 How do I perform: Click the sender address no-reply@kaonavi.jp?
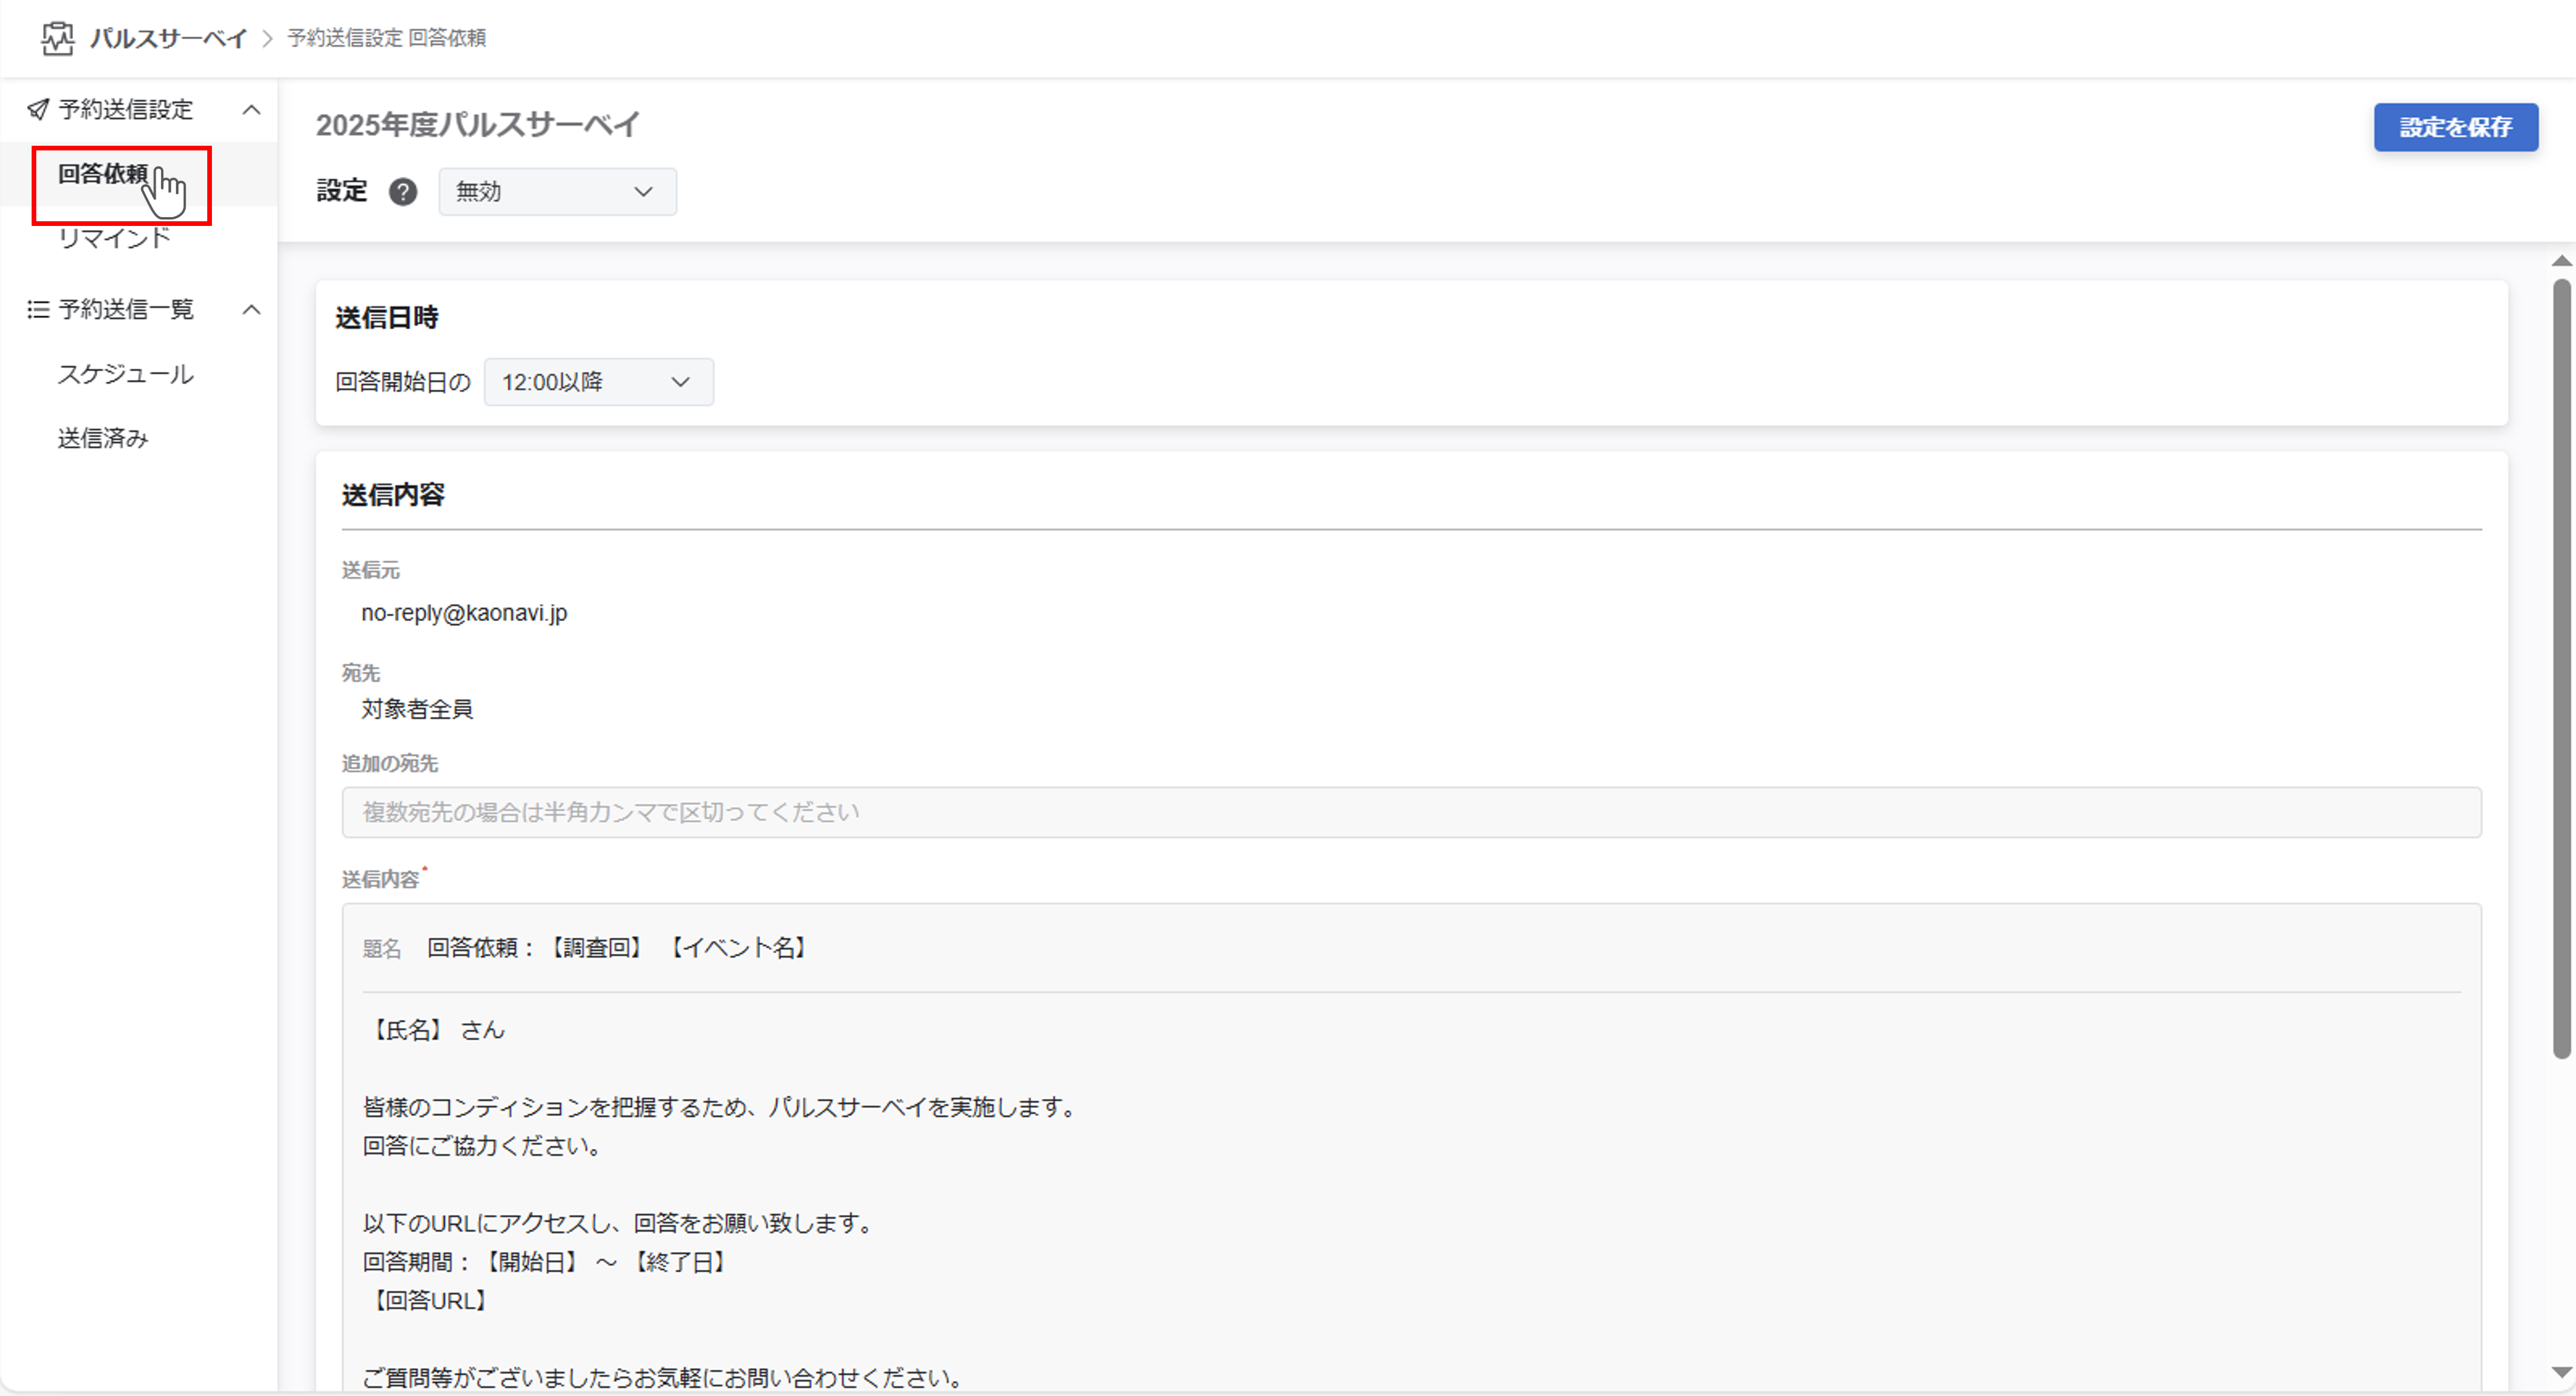point(464,613)
